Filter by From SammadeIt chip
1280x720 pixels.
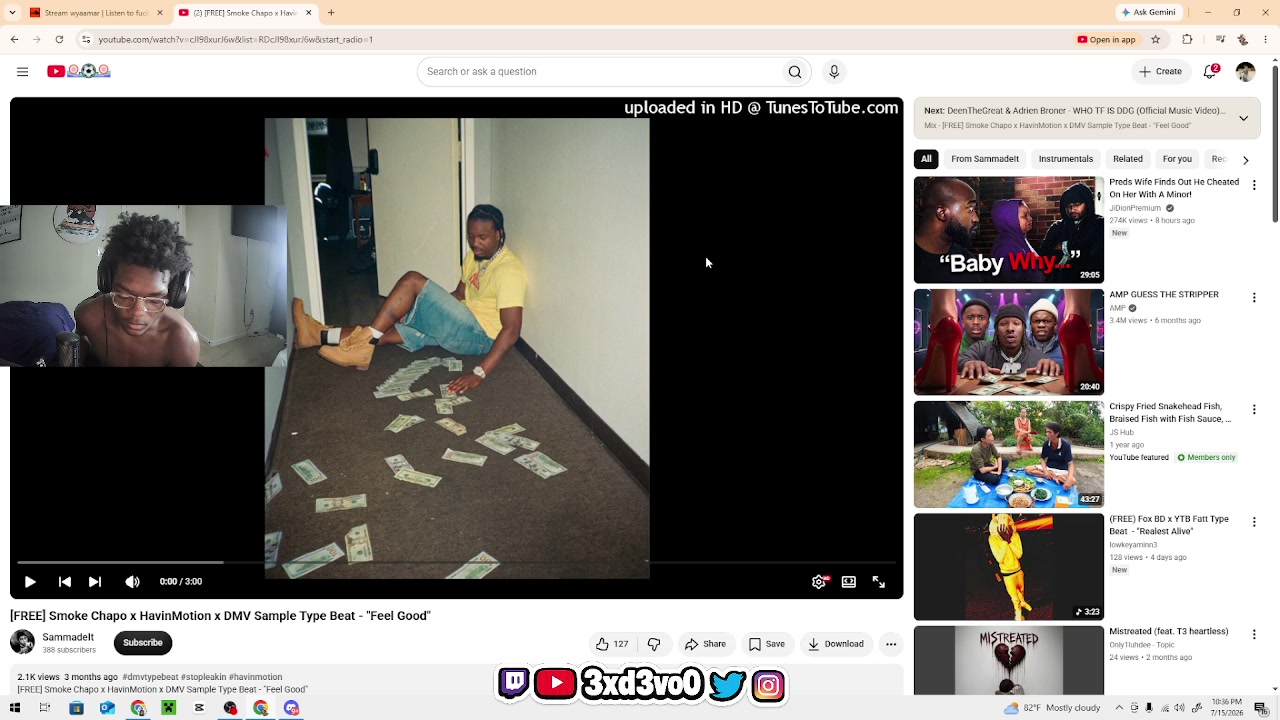point(985,159)
